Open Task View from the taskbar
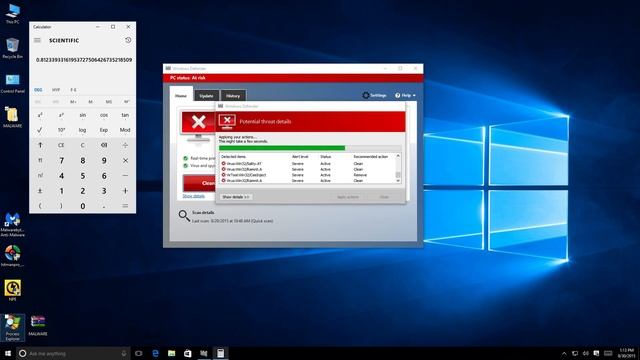Viewport: 640px width, 360px height. pos(139,353)
